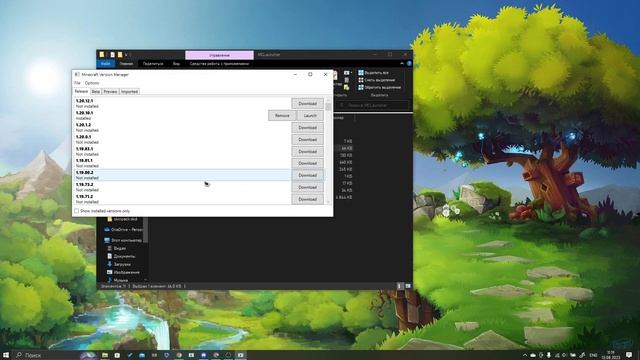Open OneDrive - Personal in Explorer sidebar
Screen dimensions: 640x360
pyautogui.click(x=123, y=230)
